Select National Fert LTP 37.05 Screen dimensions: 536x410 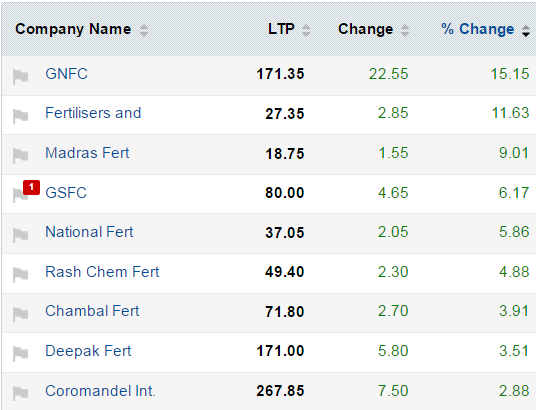click(285, 233)
